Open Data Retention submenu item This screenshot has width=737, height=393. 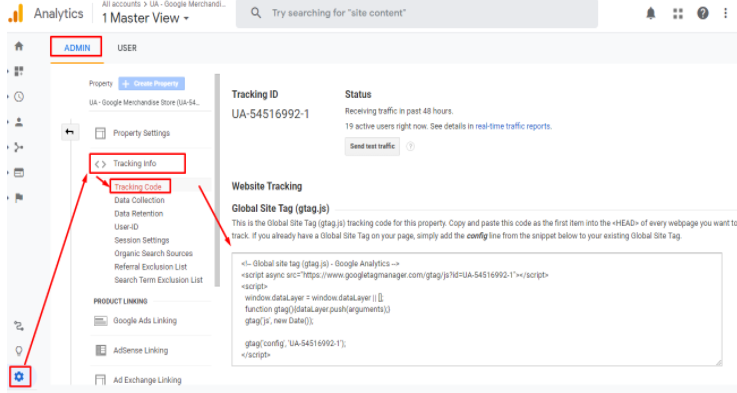pyautogui.click(x=139, y=213)
